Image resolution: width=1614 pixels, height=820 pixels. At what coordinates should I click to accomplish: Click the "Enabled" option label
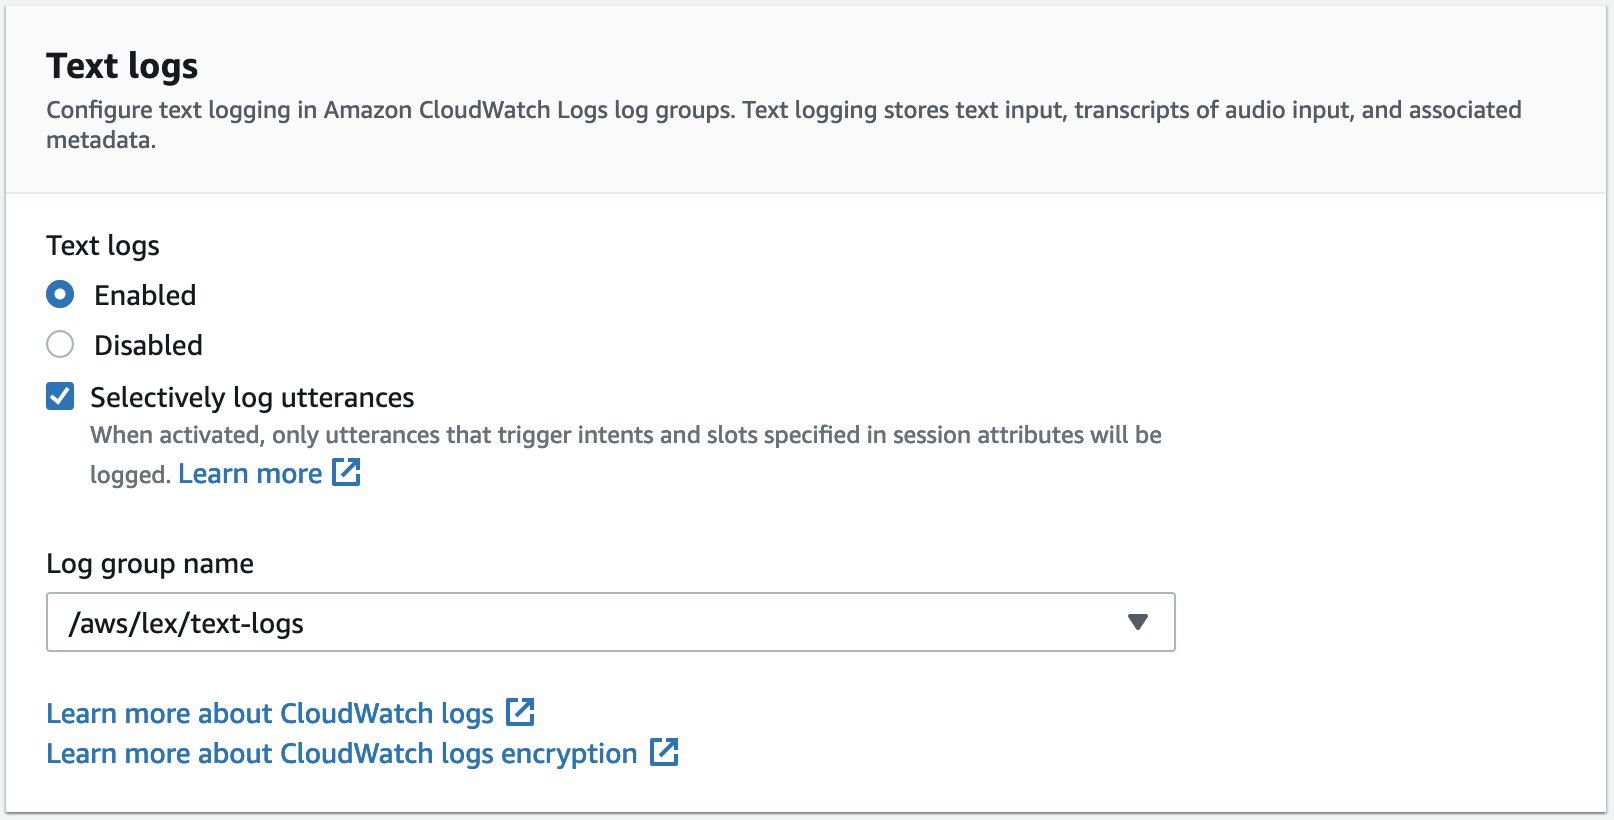click(145, 295)
